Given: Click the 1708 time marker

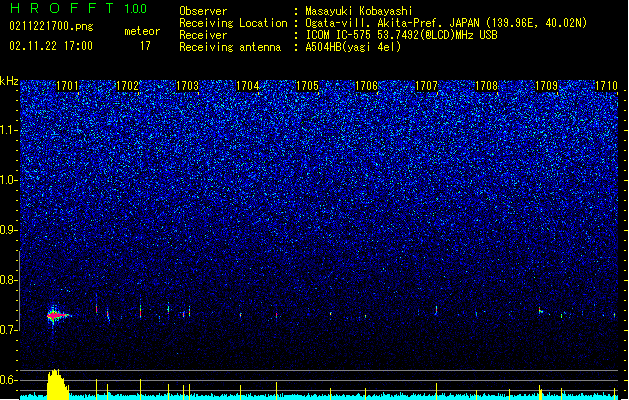Looking at the screenshot, I should click(486, 86).
